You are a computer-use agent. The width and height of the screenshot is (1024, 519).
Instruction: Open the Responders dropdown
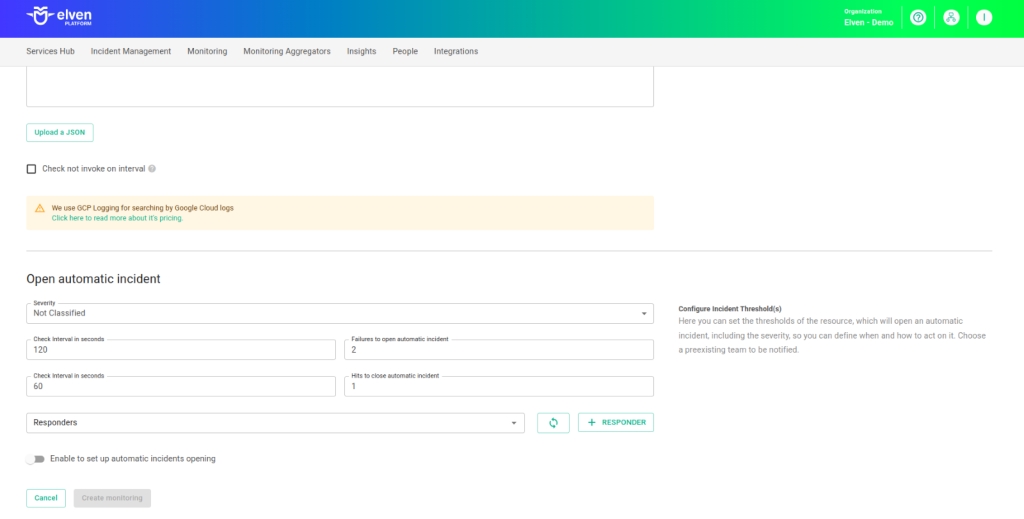(x=275, y=423)
